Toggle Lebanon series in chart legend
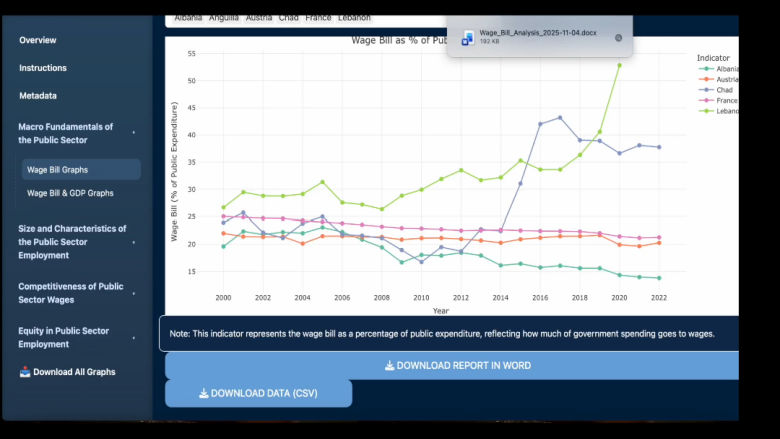The width and height of the screenshot is (780, 439). coord(718,111)
